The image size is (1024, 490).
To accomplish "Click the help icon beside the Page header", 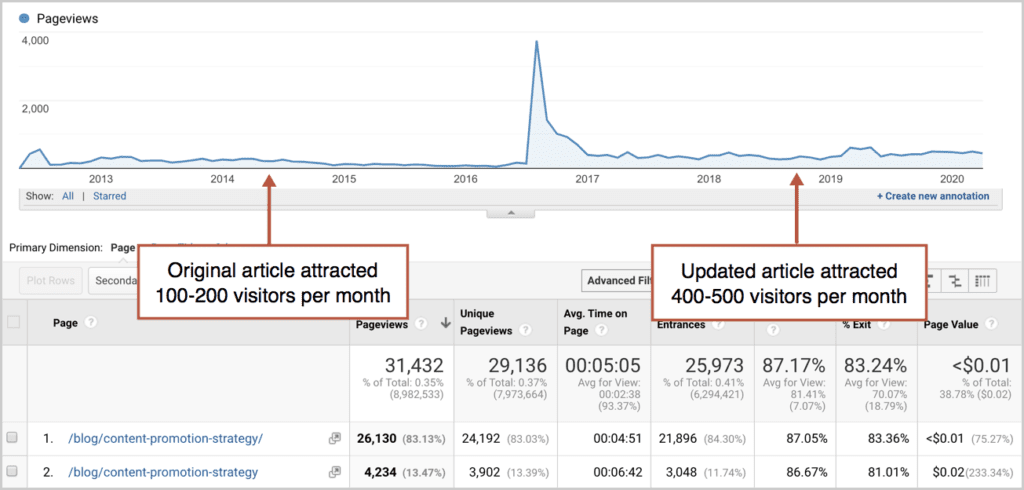I will [x=90, y=323].
